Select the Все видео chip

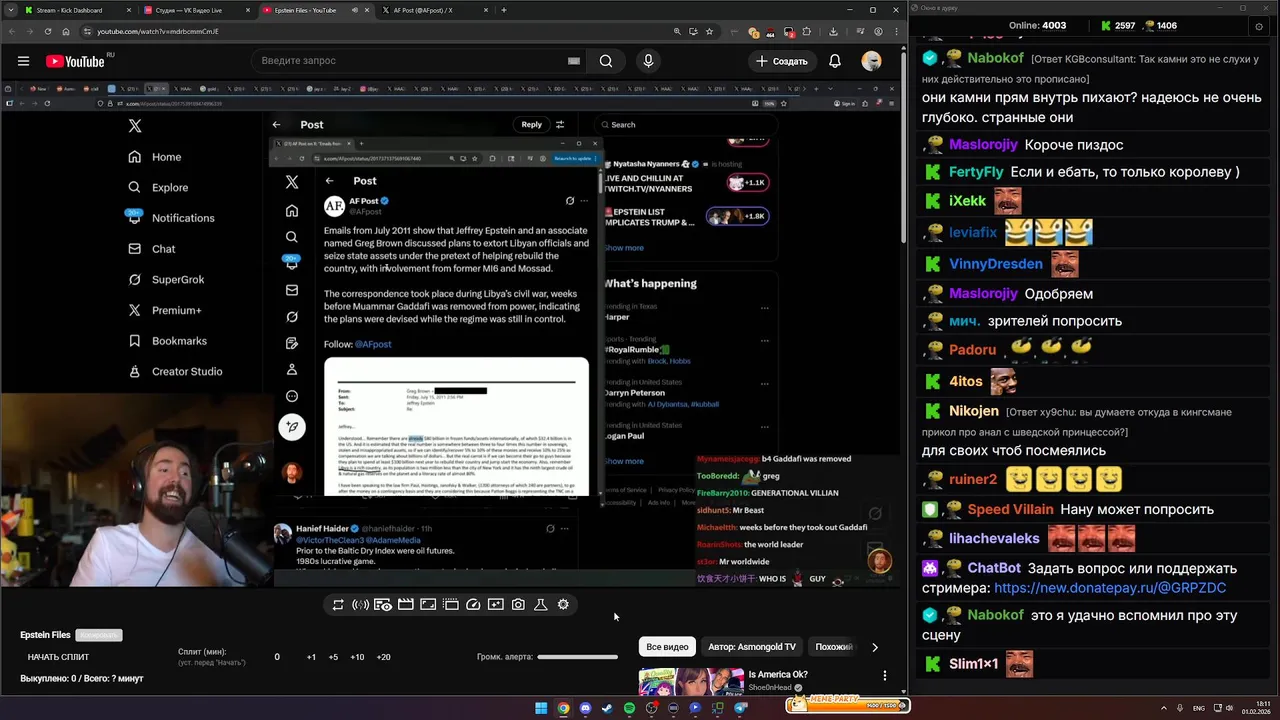[667, 647]
